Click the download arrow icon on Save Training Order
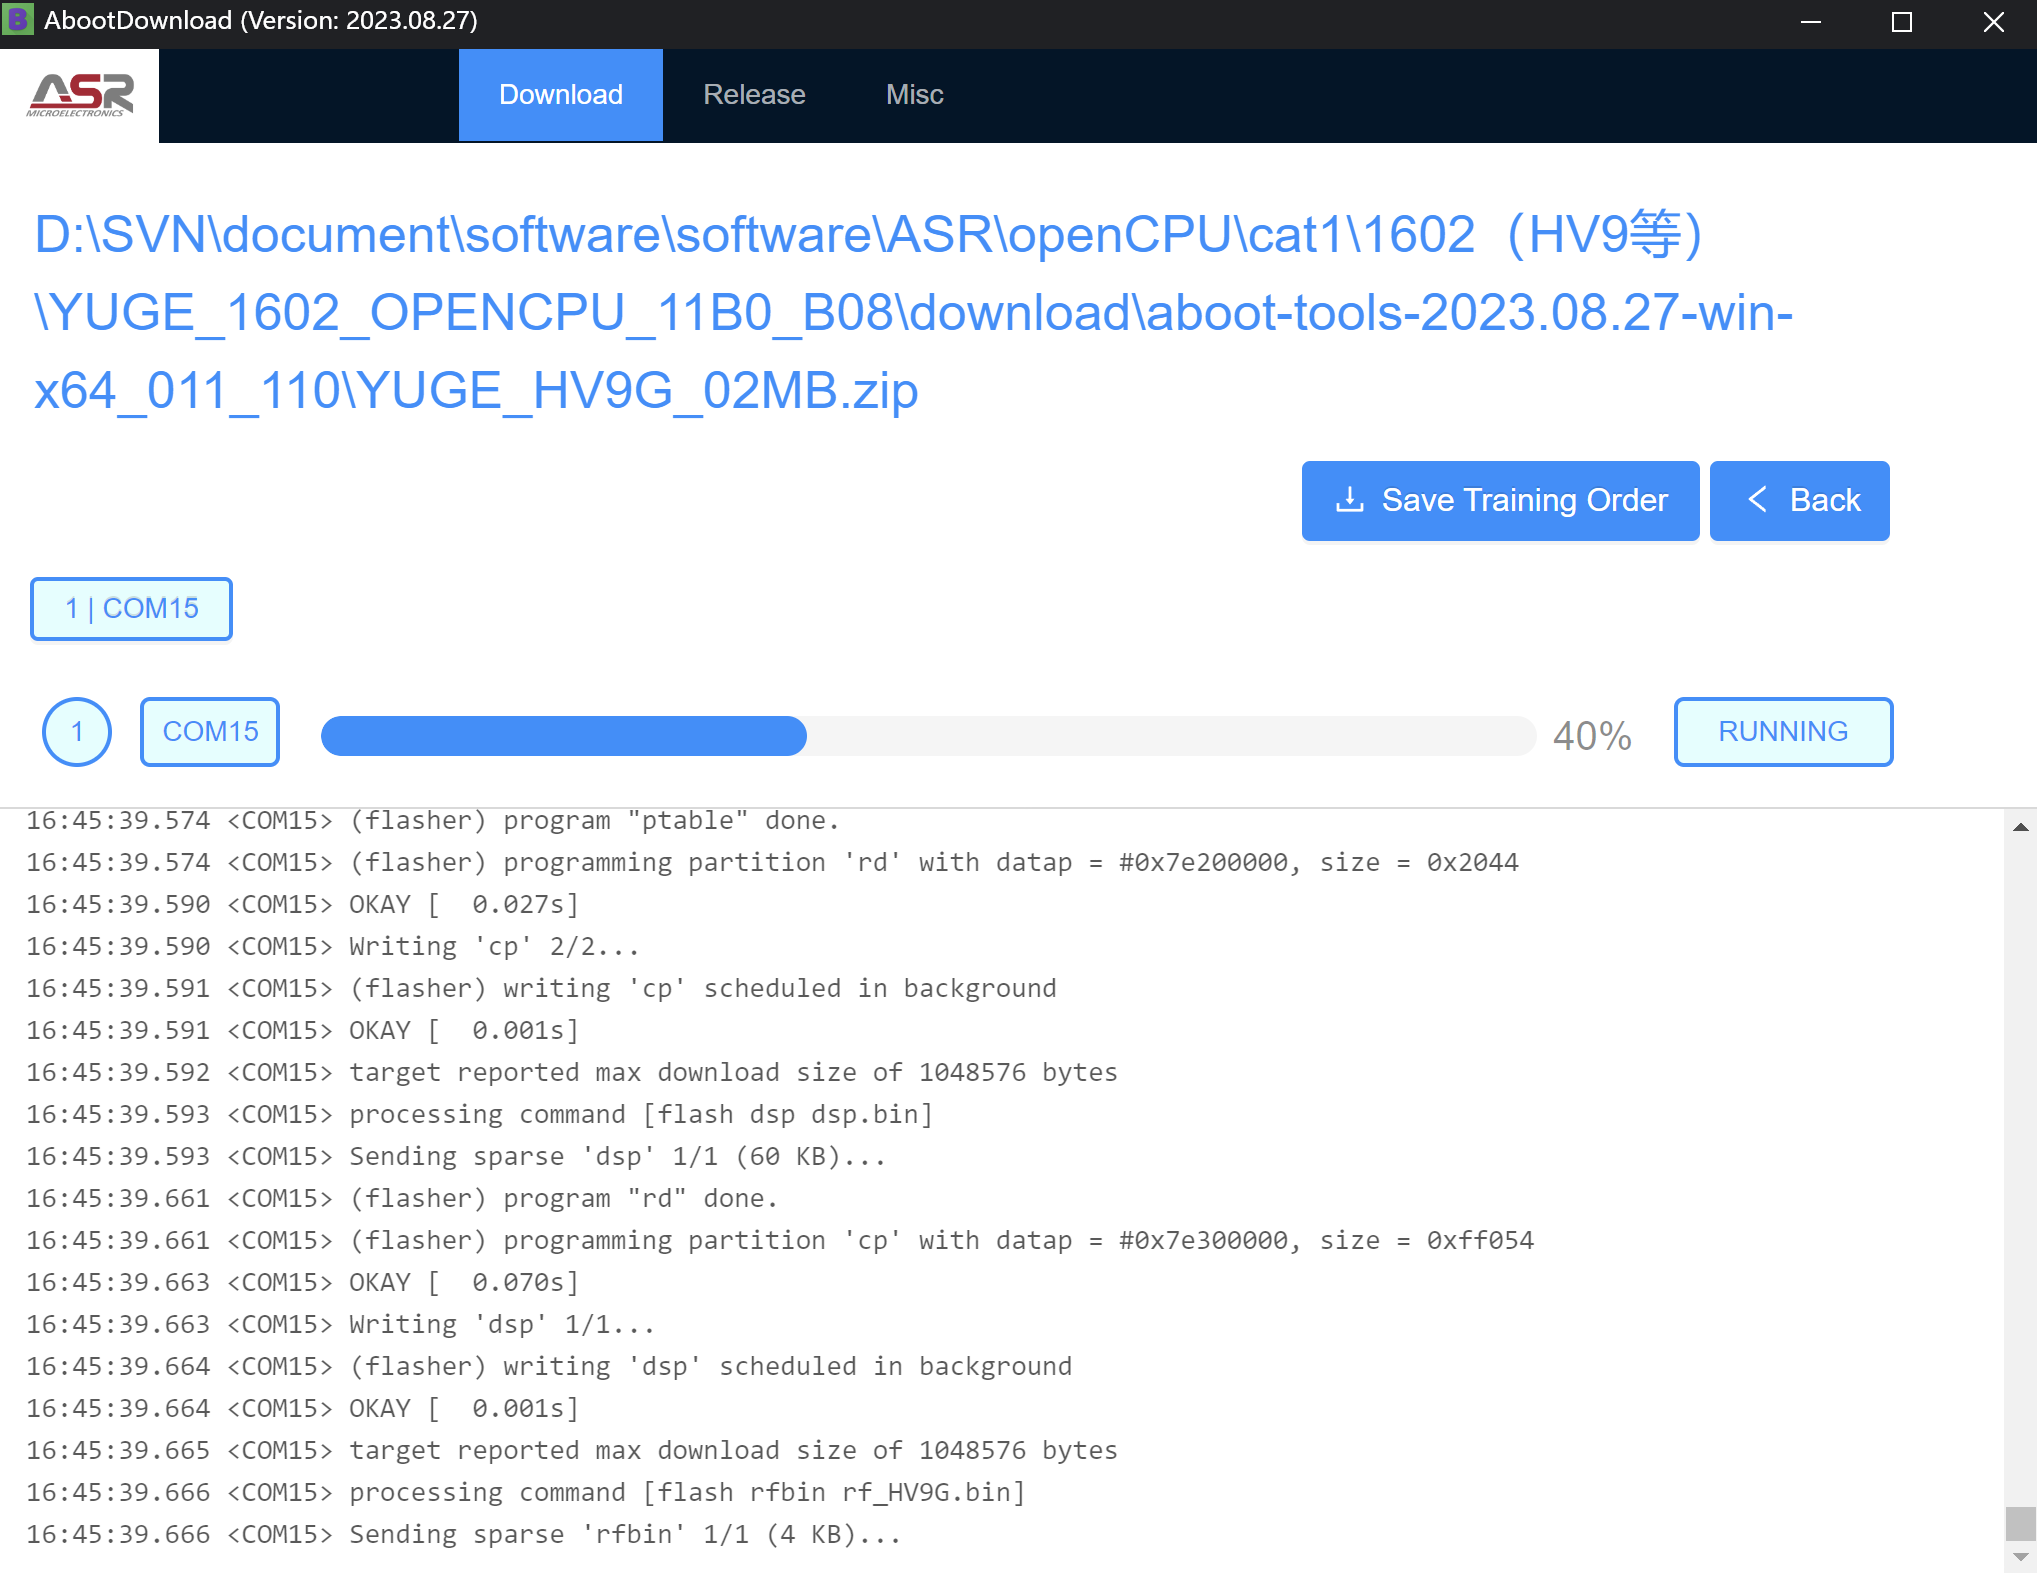Viewport: 2037px width, 1573px height. [1349, 500]
